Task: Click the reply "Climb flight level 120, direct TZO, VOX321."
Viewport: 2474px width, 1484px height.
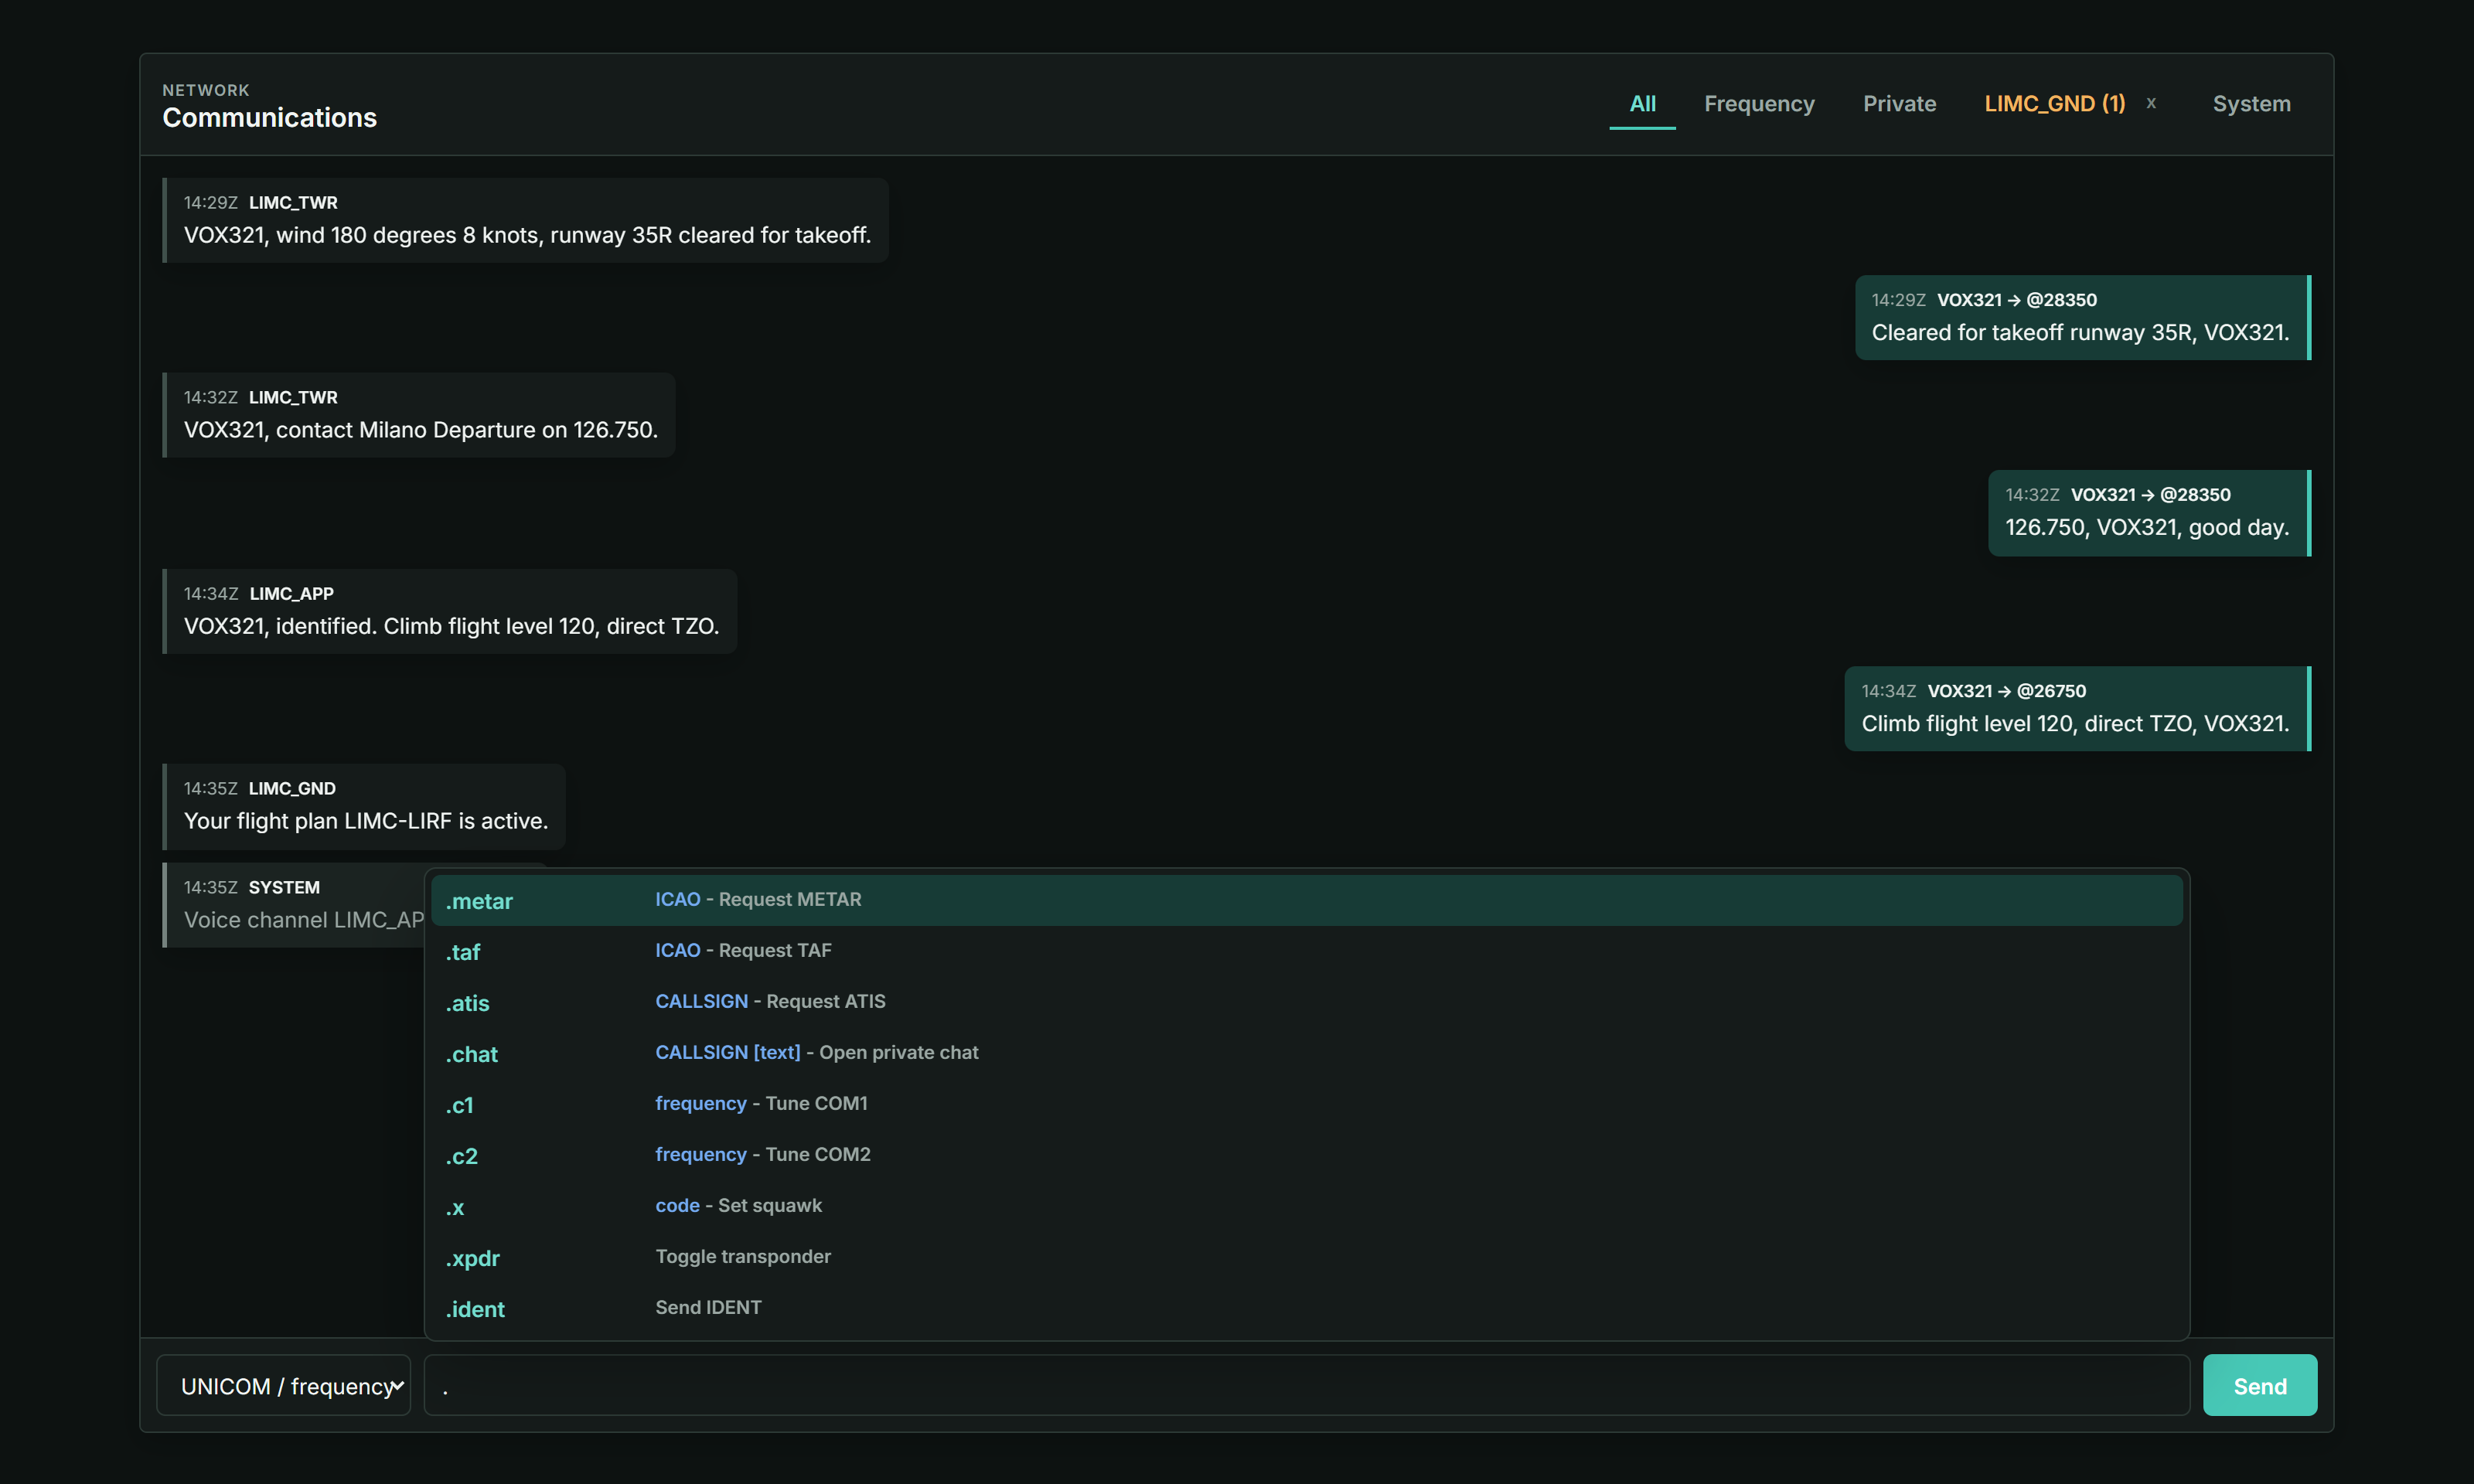Action: tap(2078, 709)
